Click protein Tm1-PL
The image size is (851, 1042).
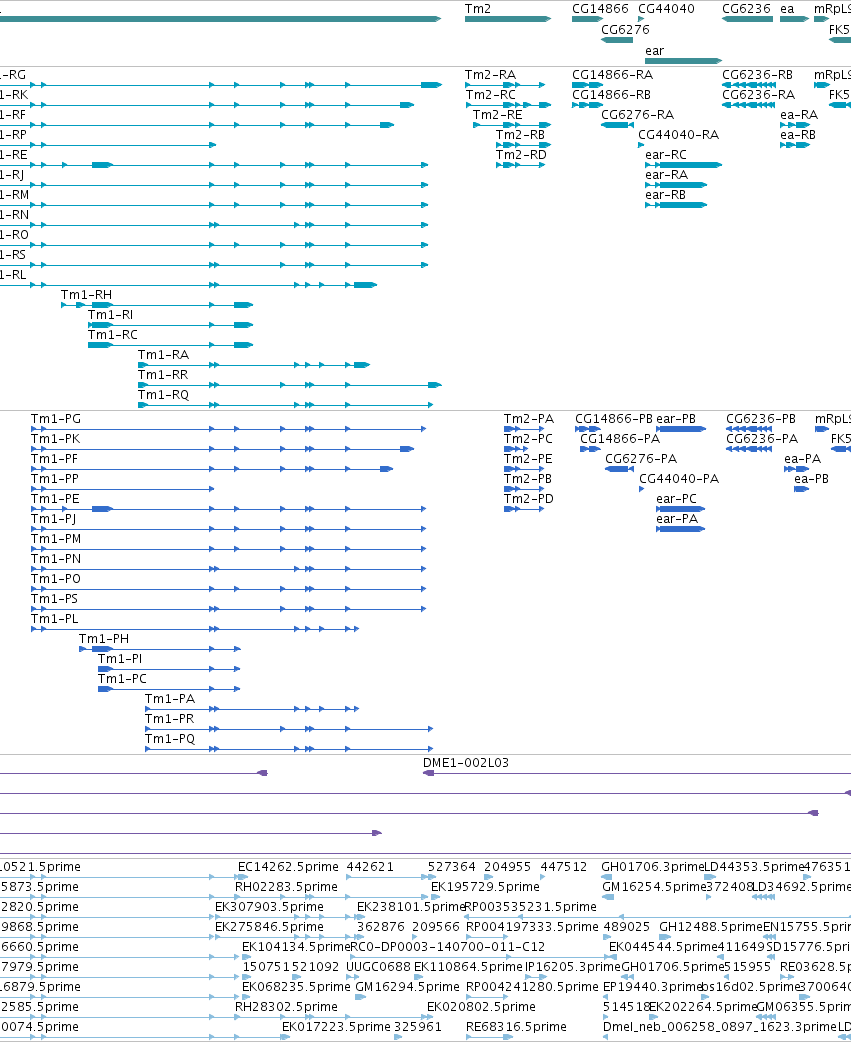pyautogui.click(x=195, y=629)
